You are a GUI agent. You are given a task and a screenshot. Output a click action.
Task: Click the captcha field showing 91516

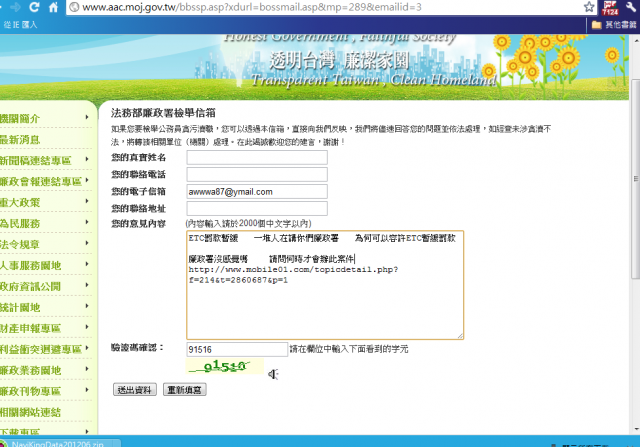point(237,349)
